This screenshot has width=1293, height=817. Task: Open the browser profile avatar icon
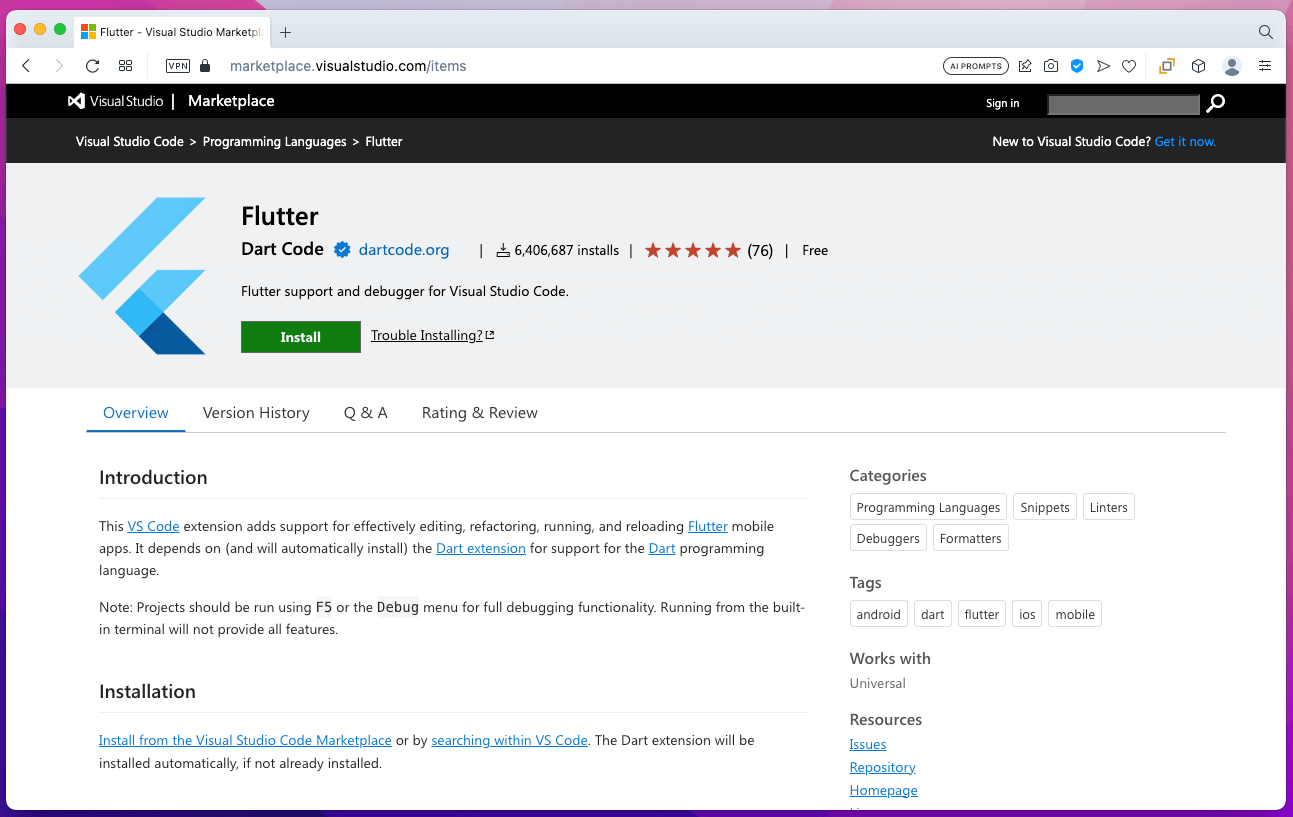coord(1232,66)
